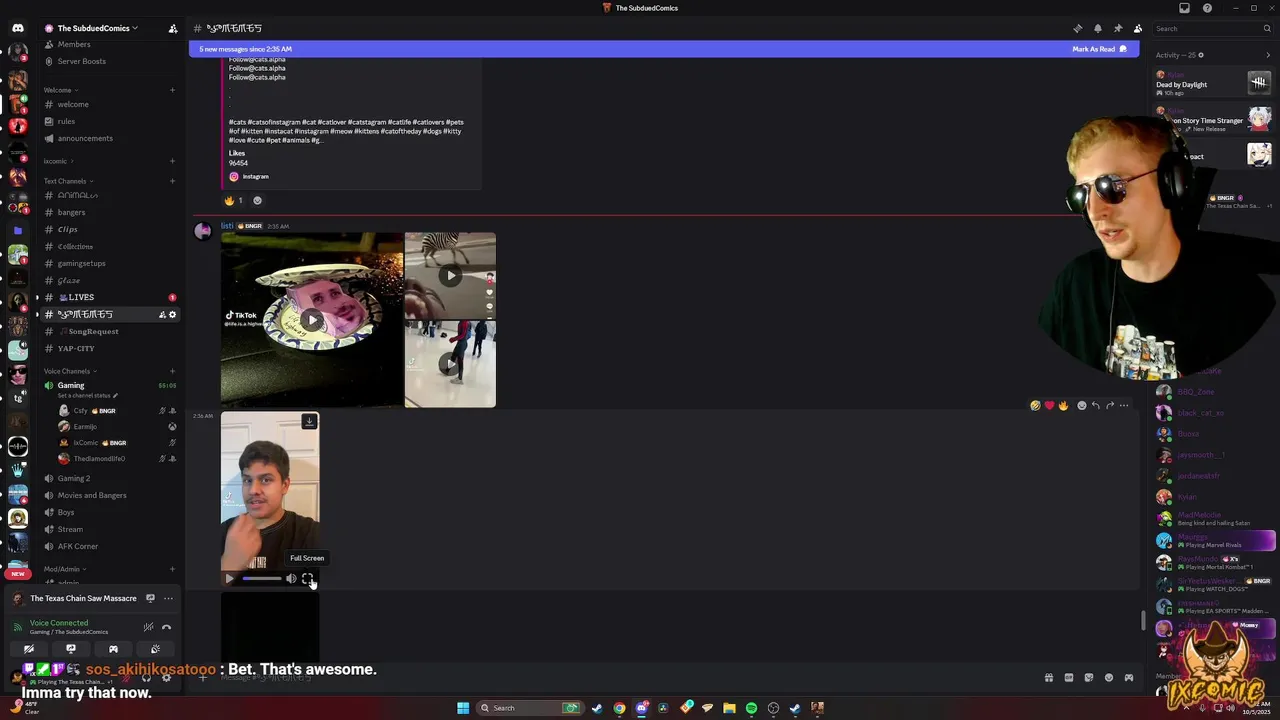Turn on camera in voice panel

(29, 649)
